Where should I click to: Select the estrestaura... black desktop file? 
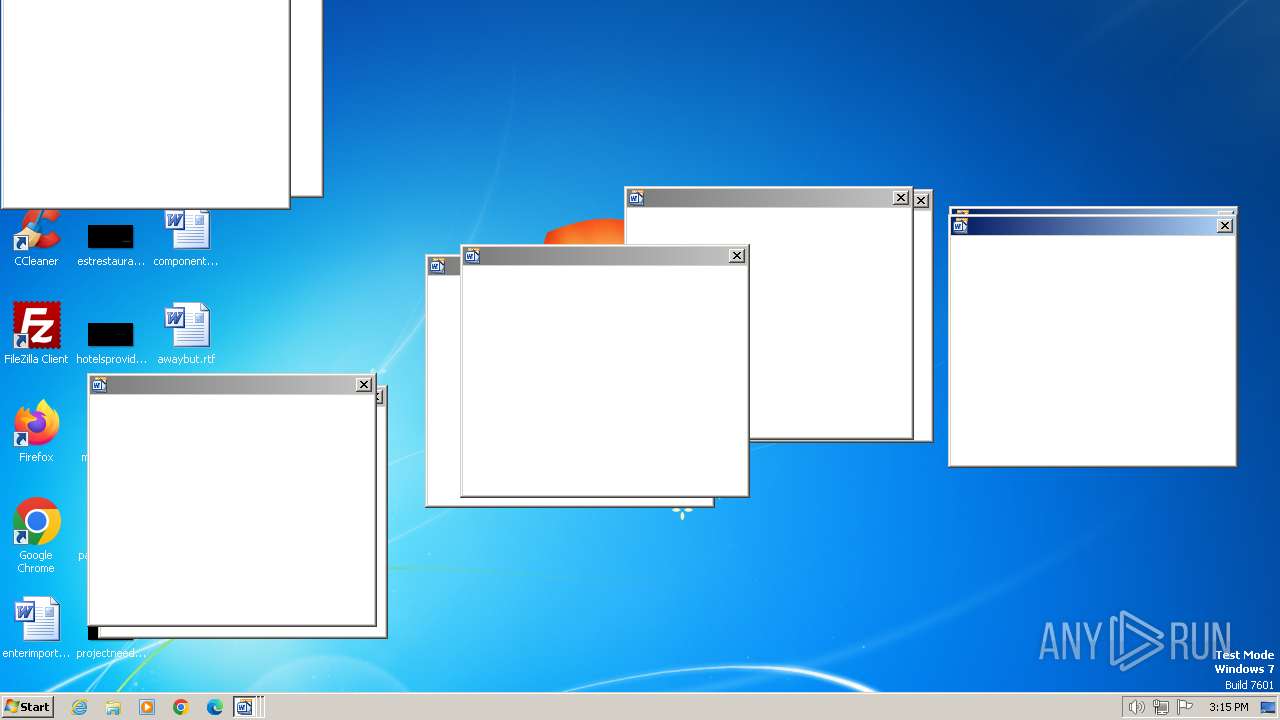coord(110,246)
